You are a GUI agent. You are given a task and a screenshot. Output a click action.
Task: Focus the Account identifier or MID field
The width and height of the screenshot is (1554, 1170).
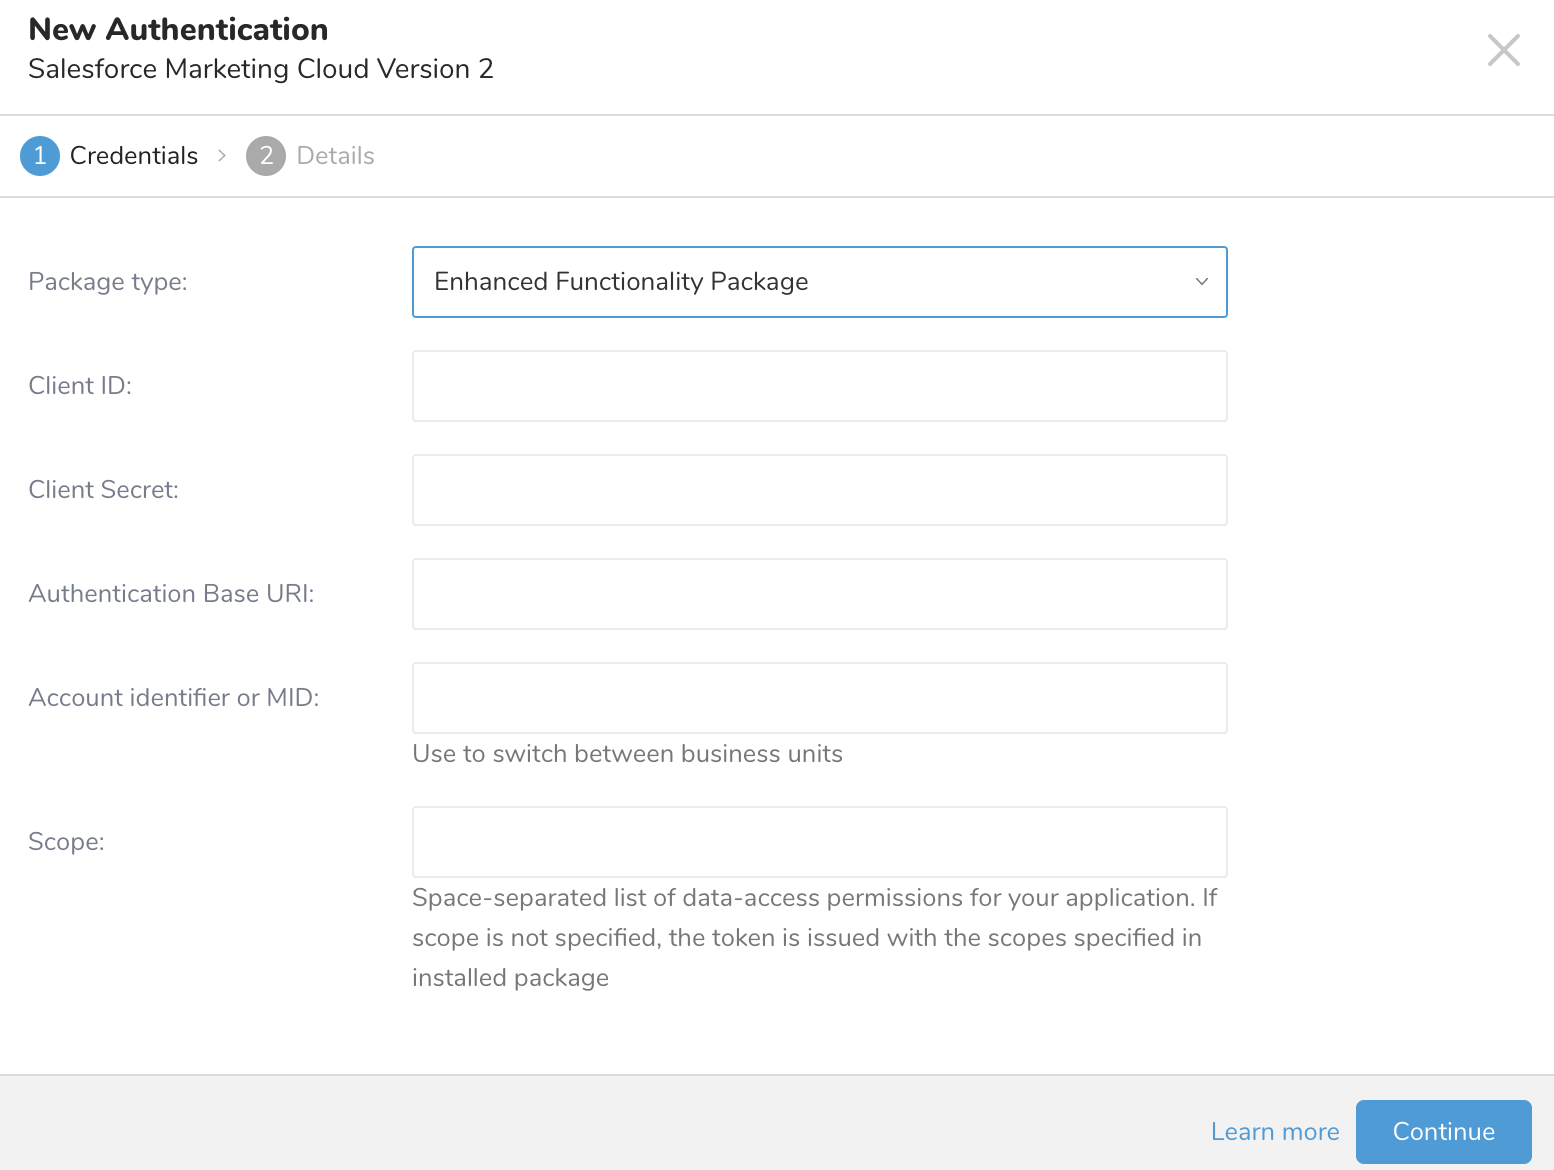[819, 698]
